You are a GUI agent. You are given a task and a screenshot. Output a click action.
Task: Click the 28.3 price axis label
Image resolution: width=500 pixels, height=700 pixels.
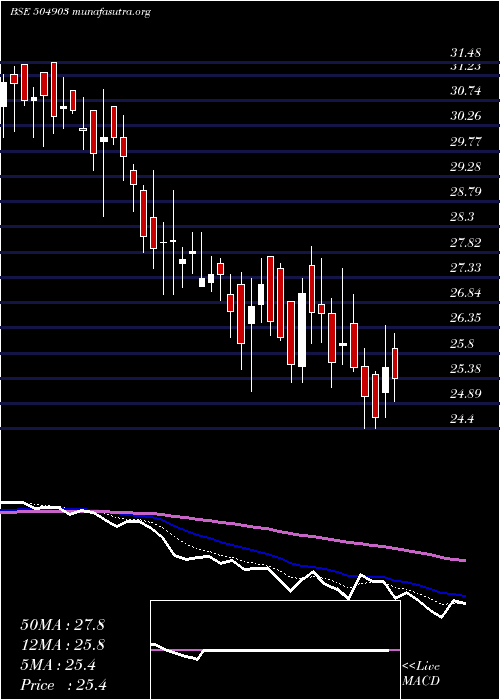pos(462,217)
